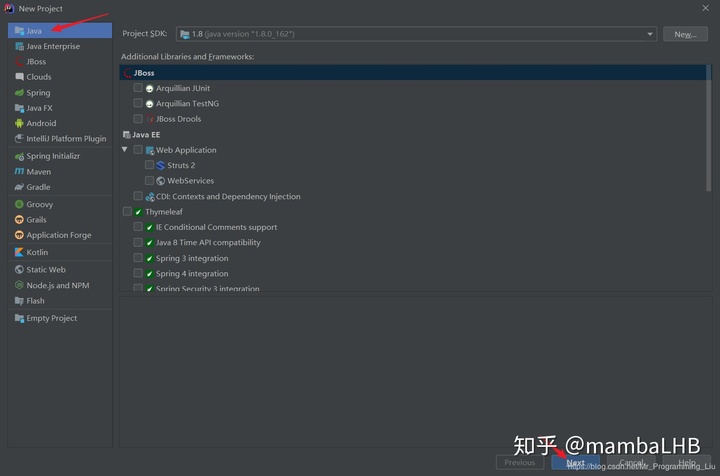Screen dimensions: 720x476
Task: Click the Next button
Action: (575, 462)
